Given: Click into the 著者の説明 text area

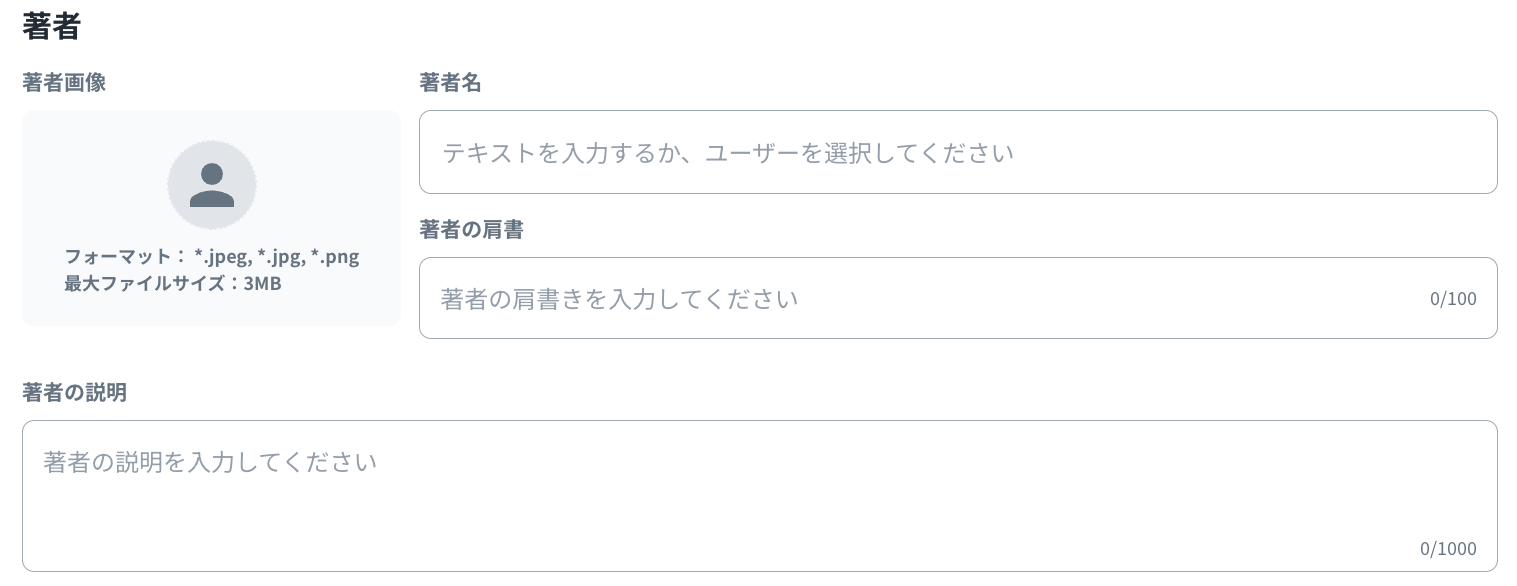Looking at the screenshot, I should coord(759,495).
